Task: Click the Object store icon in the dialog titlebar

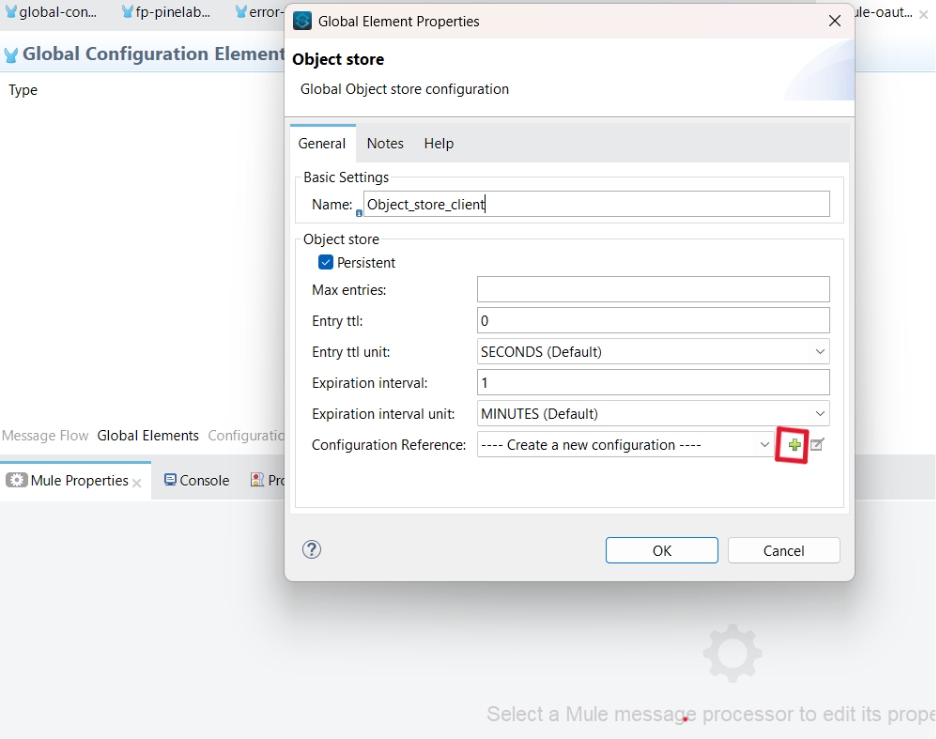Action: 301,20
